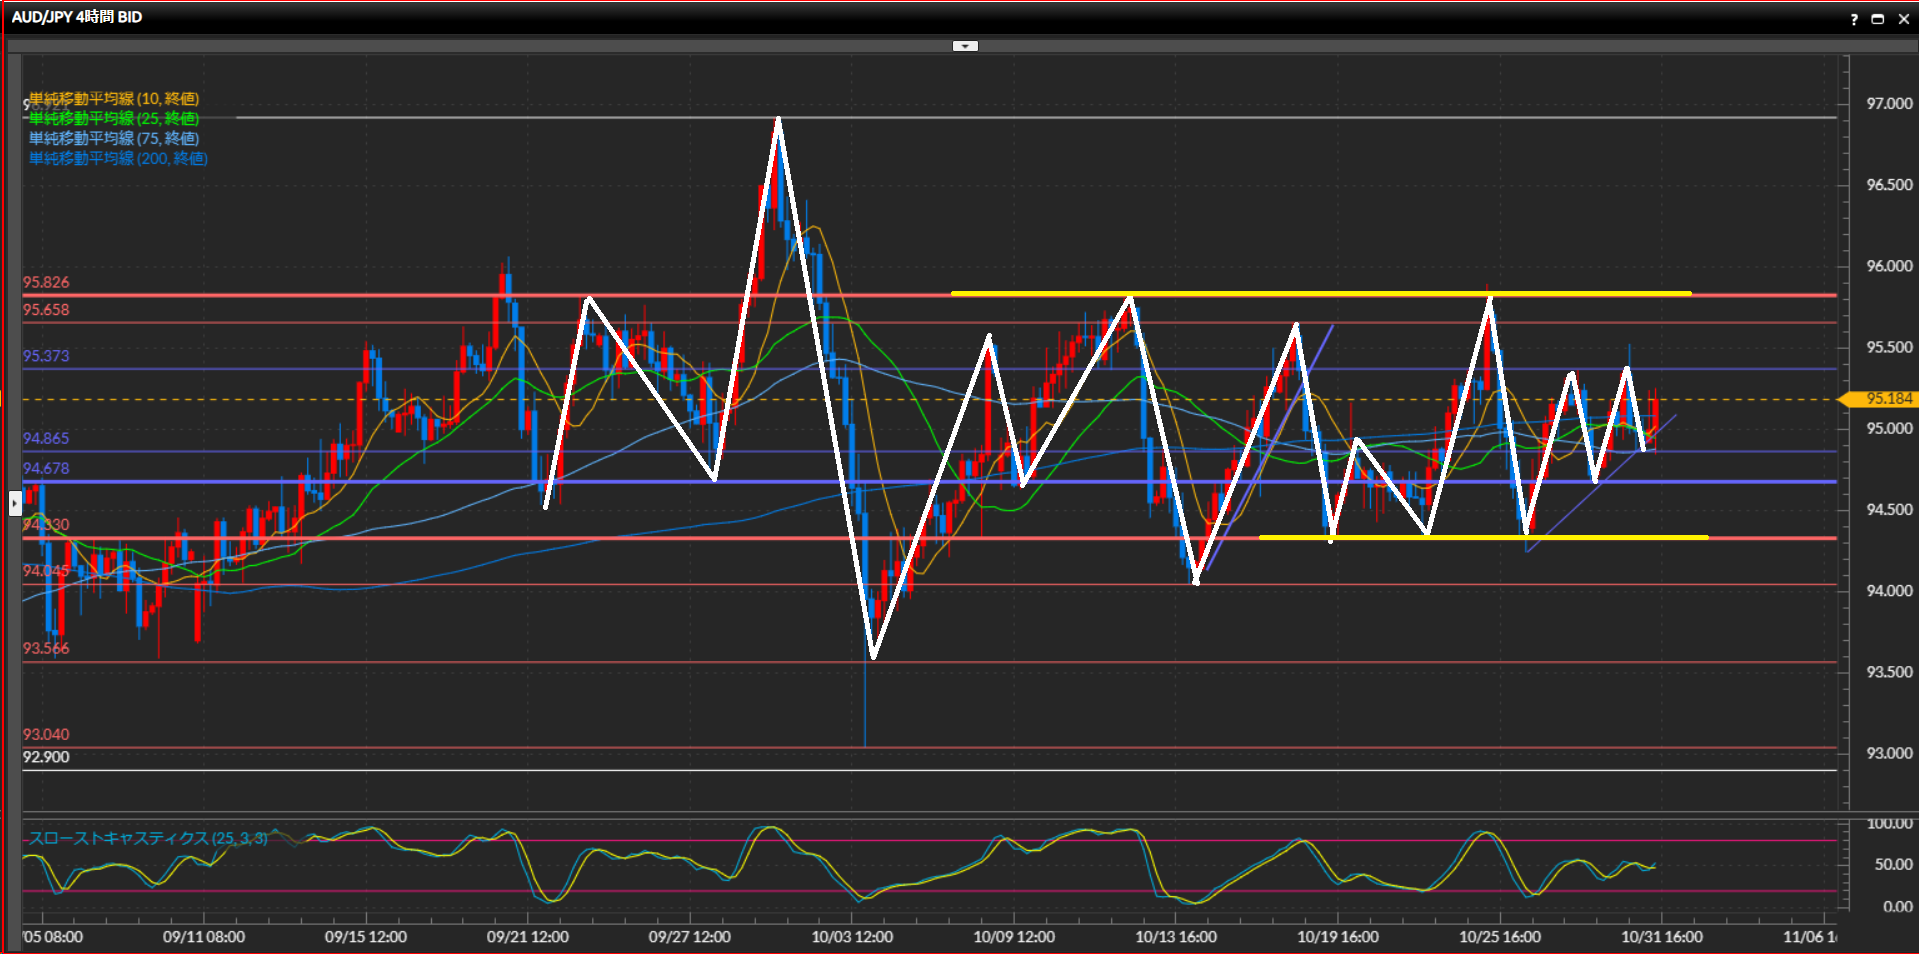The height and width of the screenshot is (954, 1919).
Task: Click the 95.373 purple line label
Action: pos(46,356)
